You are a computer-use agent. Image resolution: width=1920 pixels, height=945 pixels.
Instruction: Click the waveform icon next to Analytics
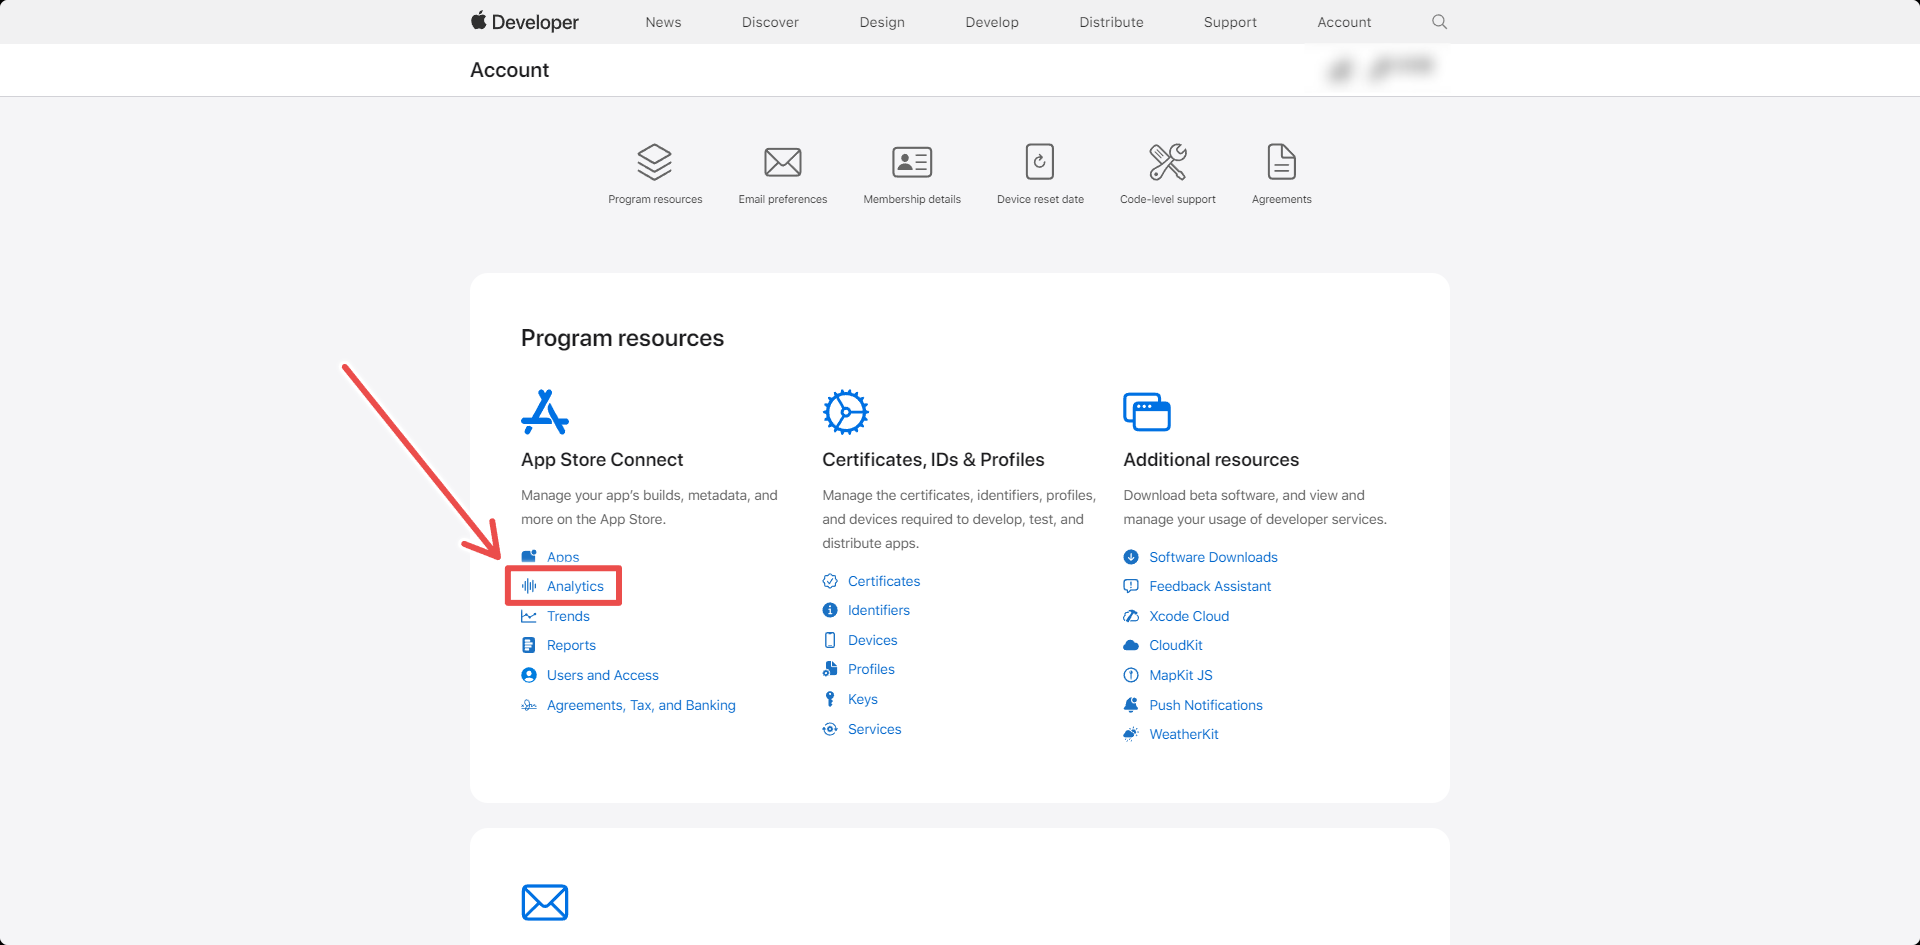click(x=529, y=586)
